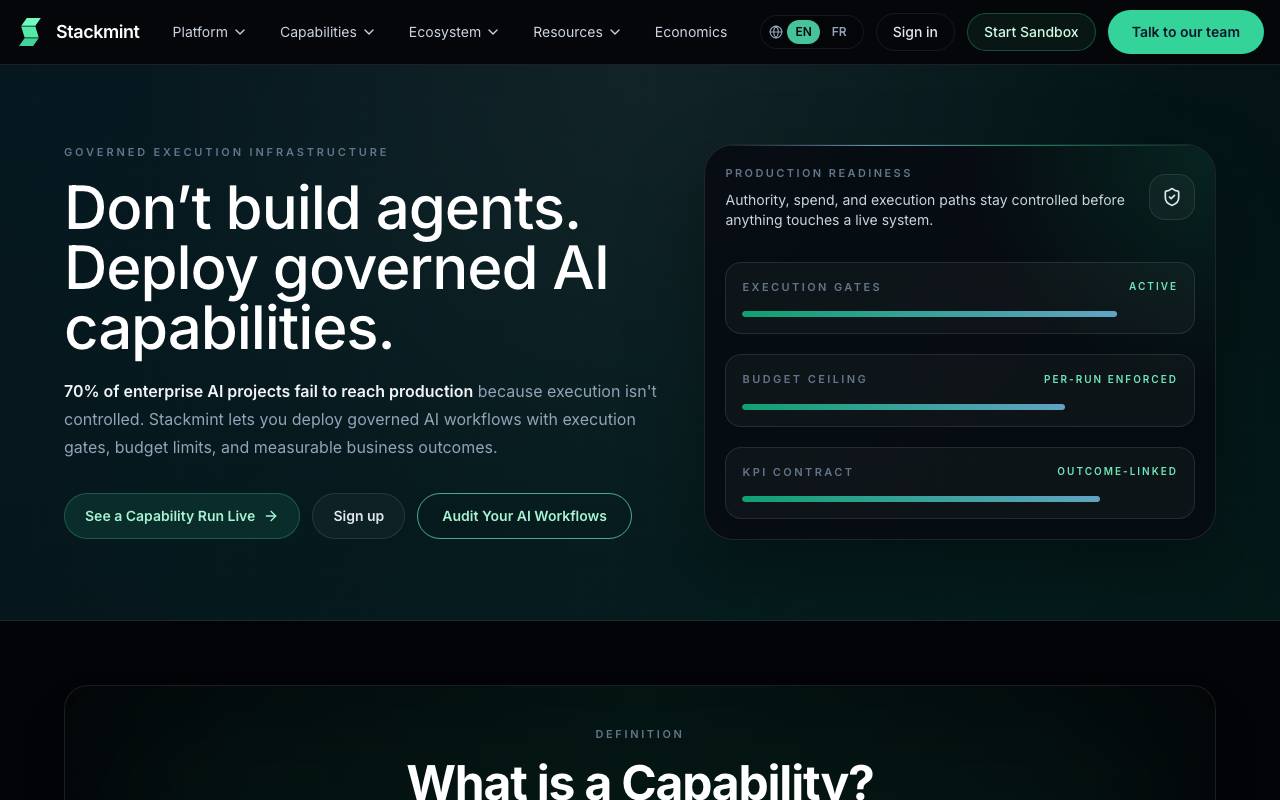Open the Resources dropdown menu
Screen dimensions: 1280x800
[x=577, y=32]
